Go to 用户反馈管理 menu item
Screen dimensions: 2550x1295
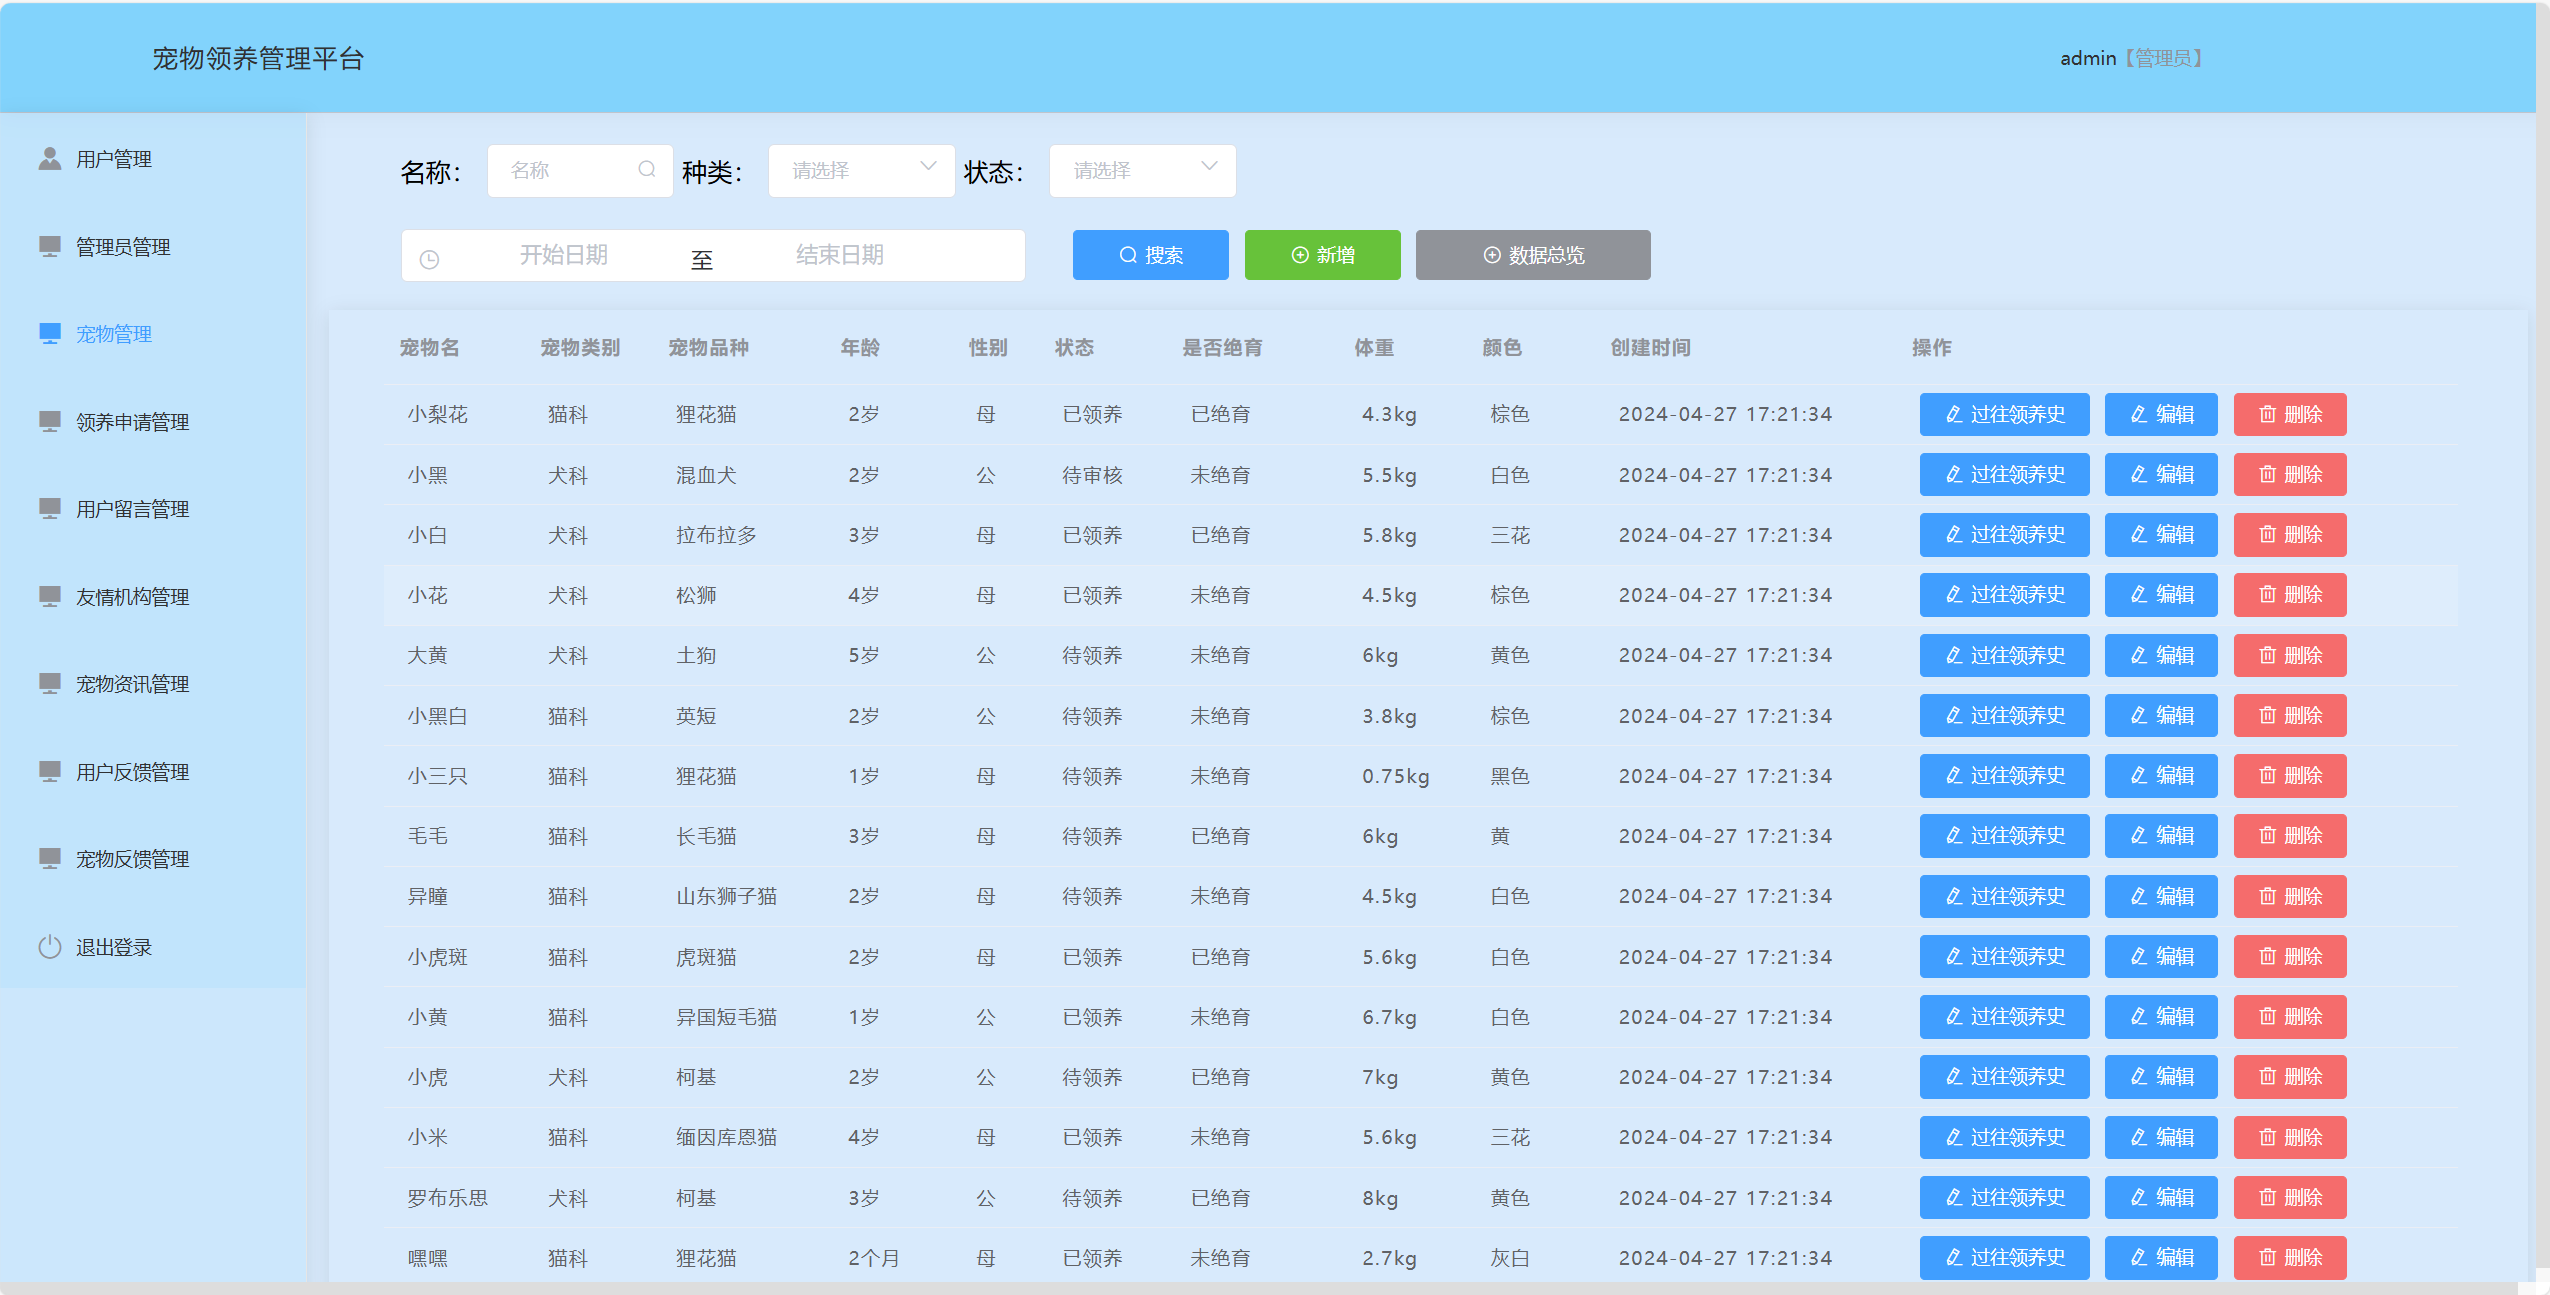[132, 772]
